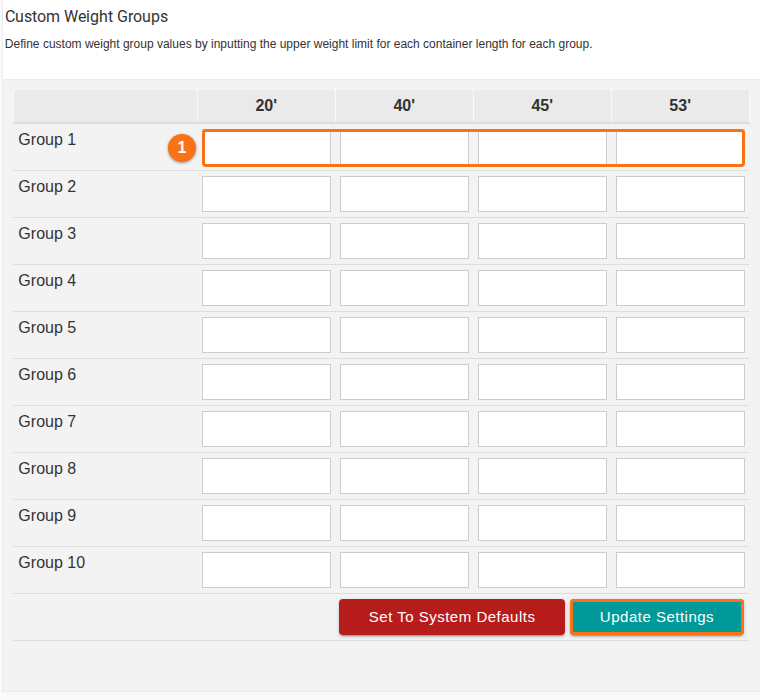This screenshot has height=700, width=760.
Task: Select Group 2 45' input box
Action: [542, 194]
